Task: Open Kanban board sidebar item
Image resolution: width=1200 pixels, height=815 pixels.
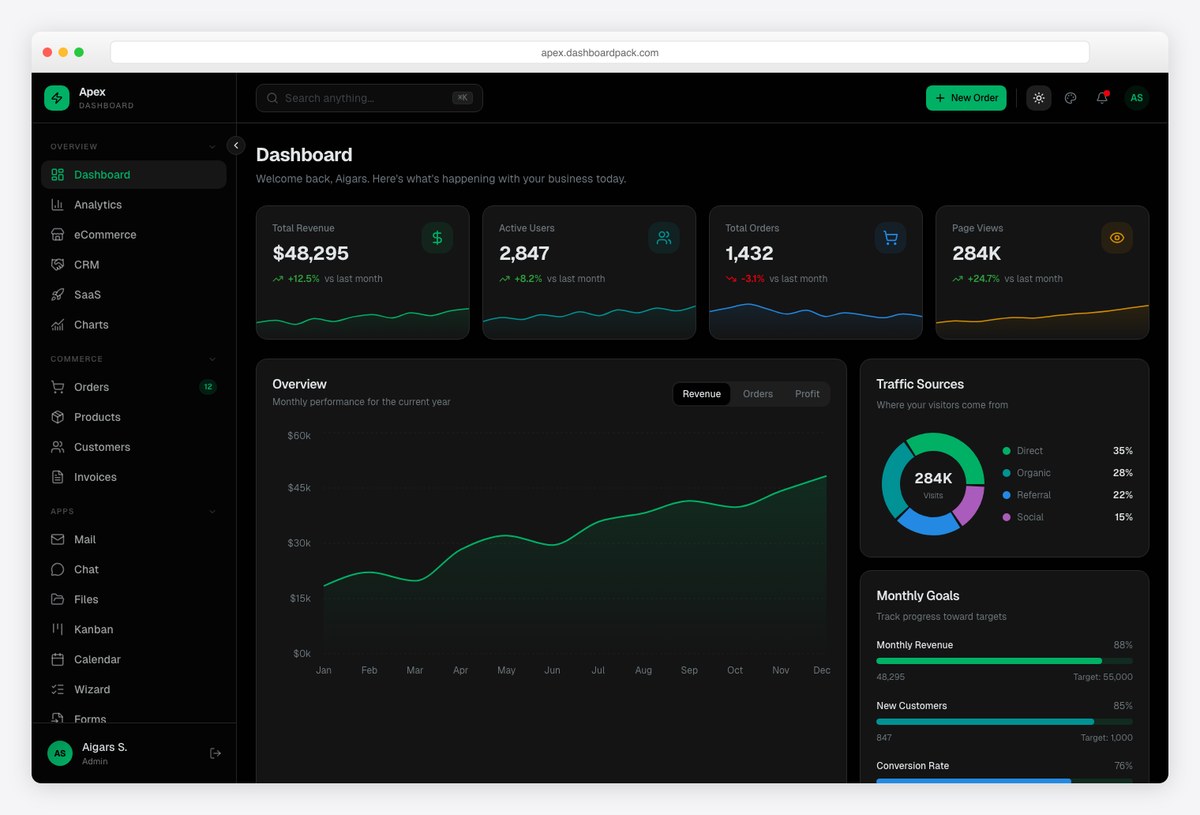Action: 134,629
